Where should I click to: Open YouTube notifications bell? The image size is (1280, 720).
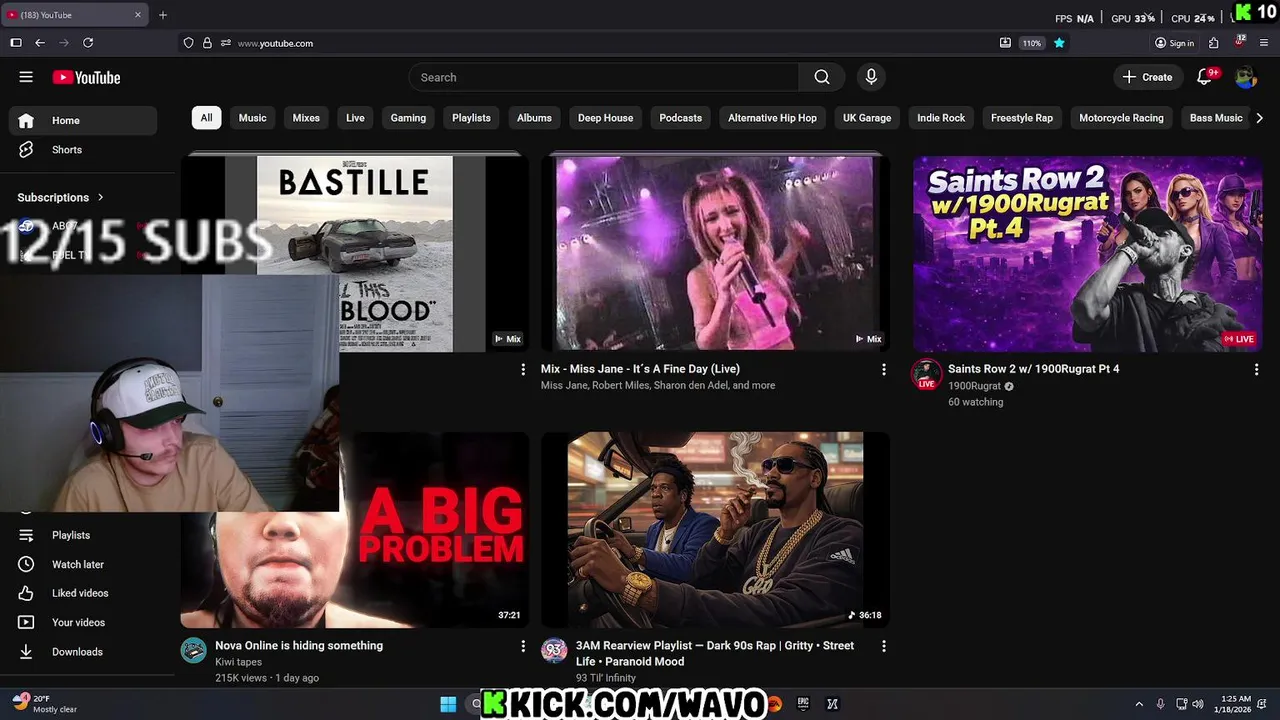pos(1205,77)
